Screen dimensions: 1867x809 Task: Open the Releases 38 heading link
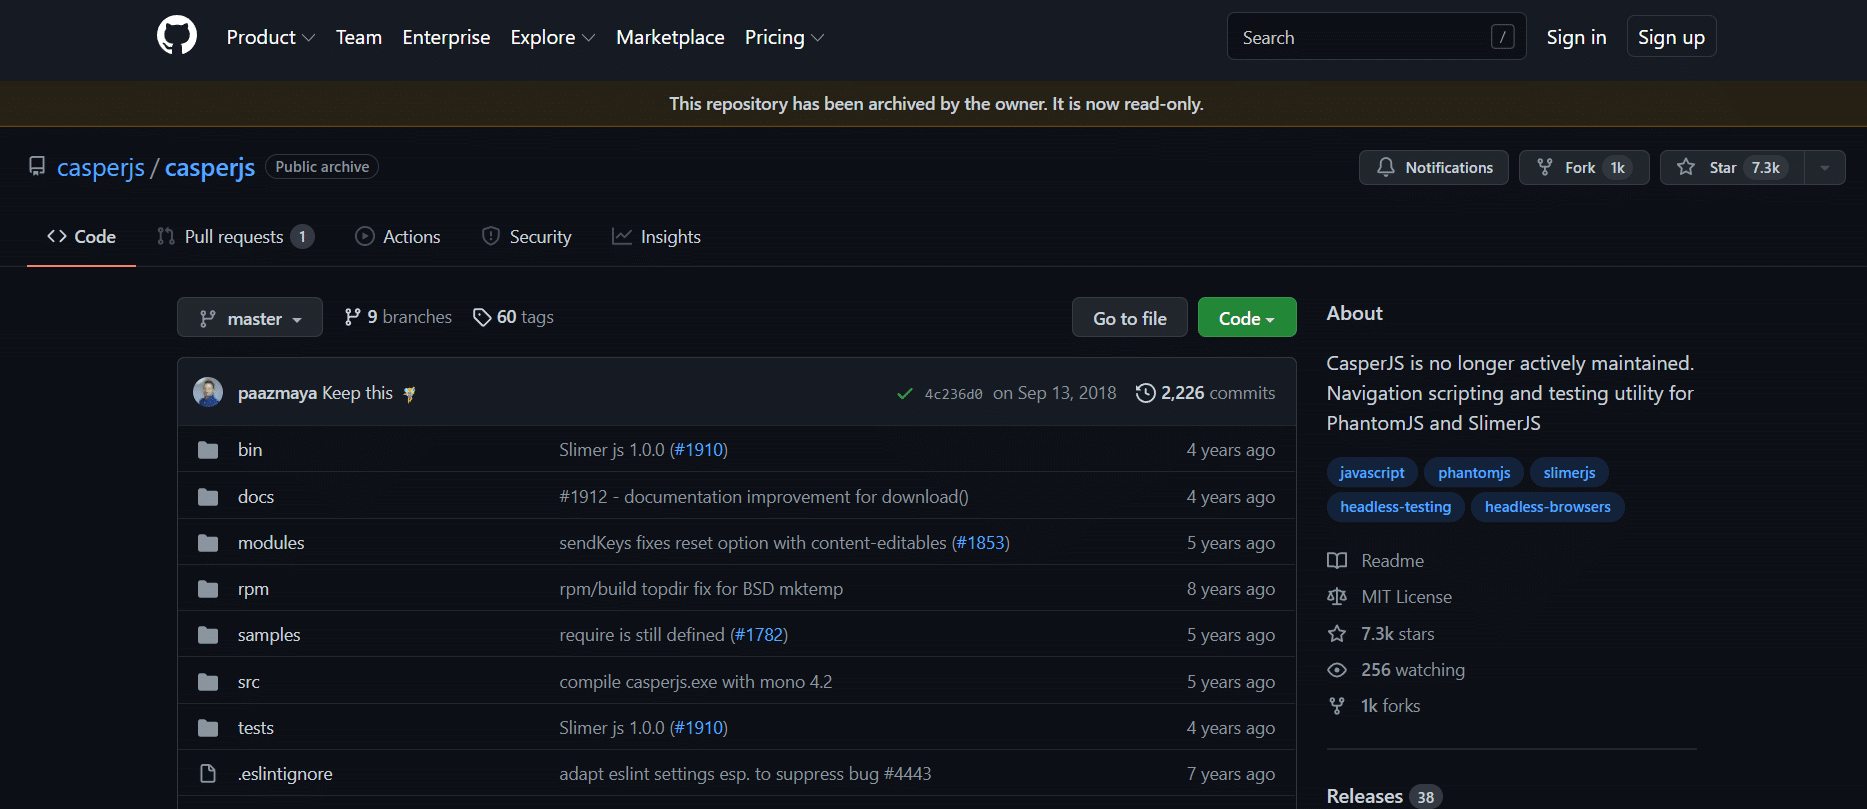click(x=1384, y=796)
